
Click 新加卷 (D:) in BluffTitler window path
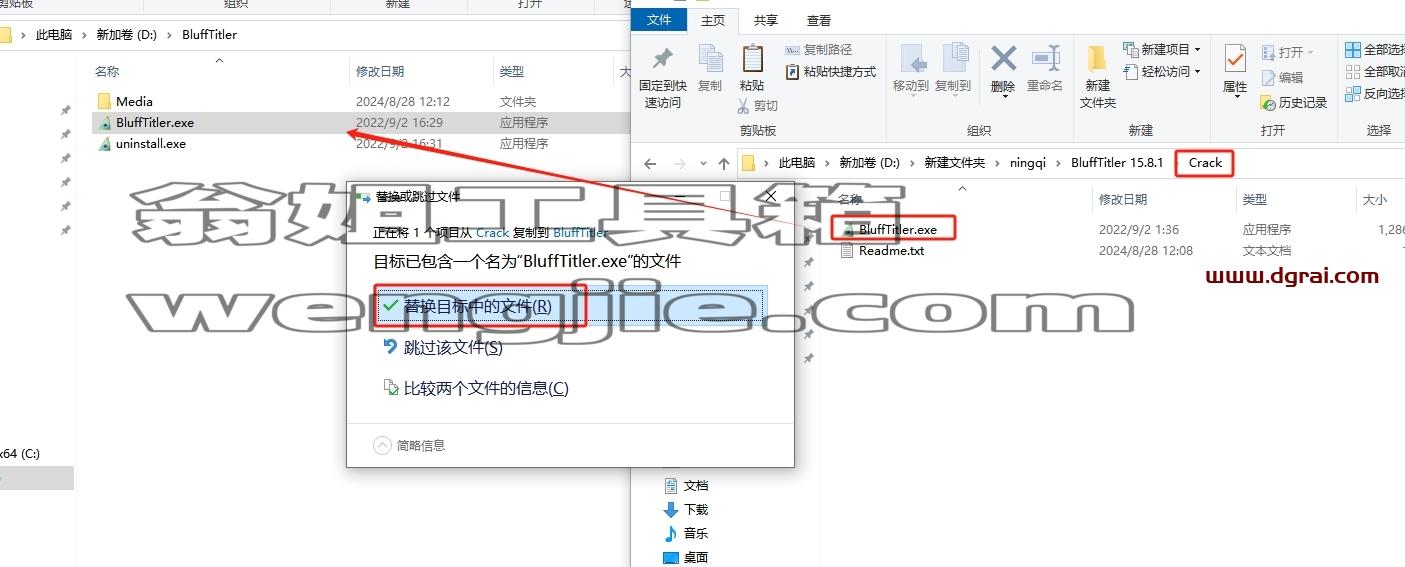(127, 34)
